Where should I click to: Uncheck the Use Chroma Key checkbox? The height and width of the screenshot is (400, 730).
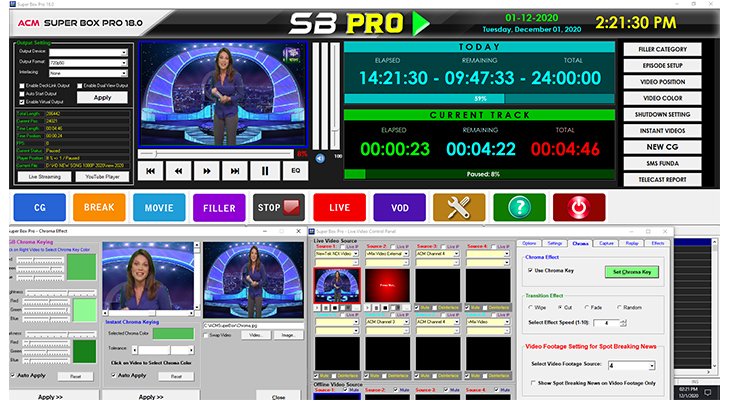coord(530,271)
